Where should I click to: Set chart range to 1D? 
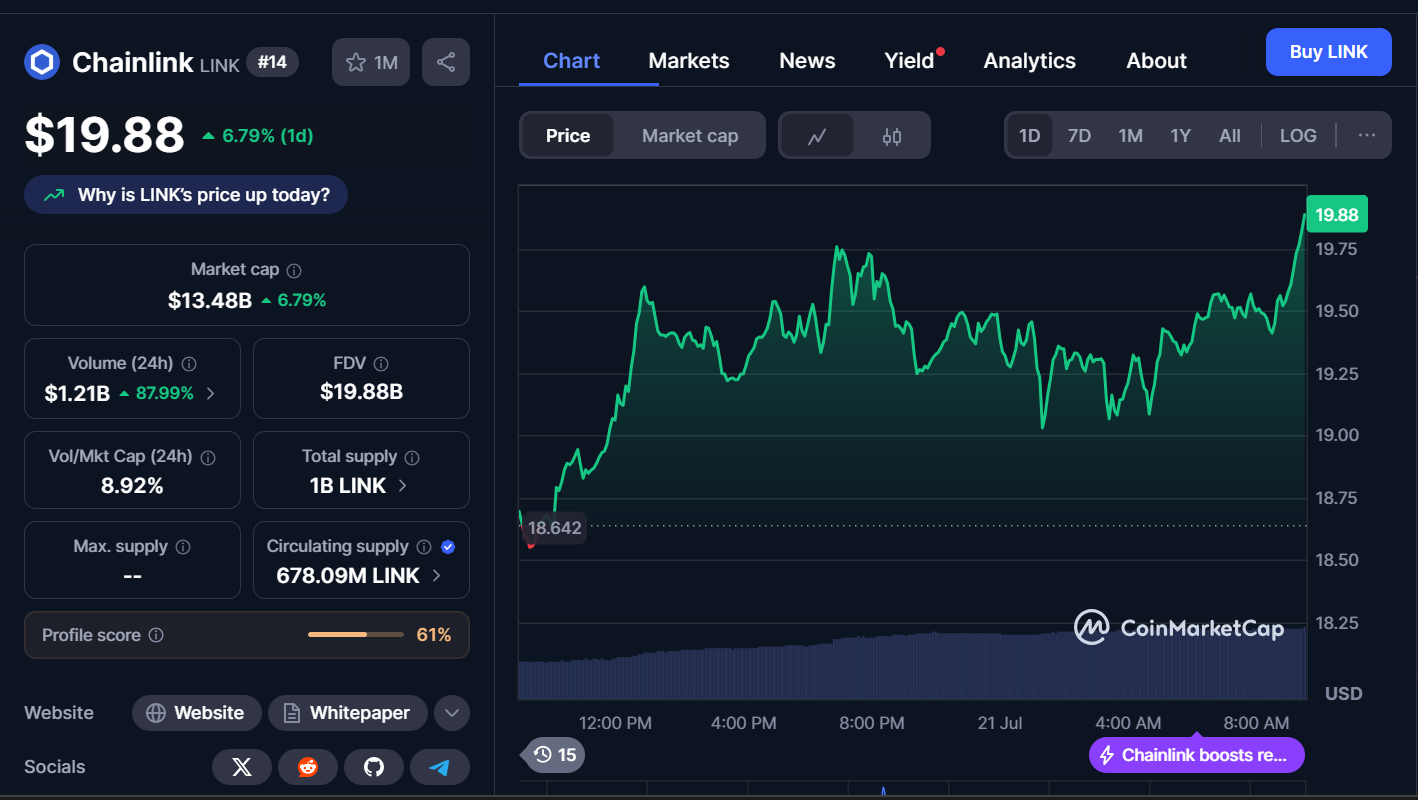coord(1030,136)
